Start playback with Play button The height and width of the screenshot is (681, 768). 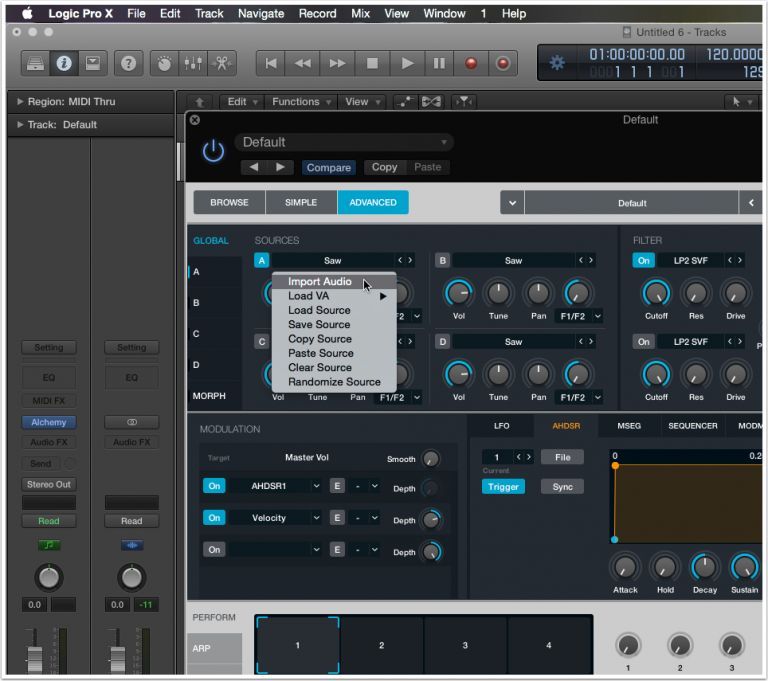[x=407, y=63]
